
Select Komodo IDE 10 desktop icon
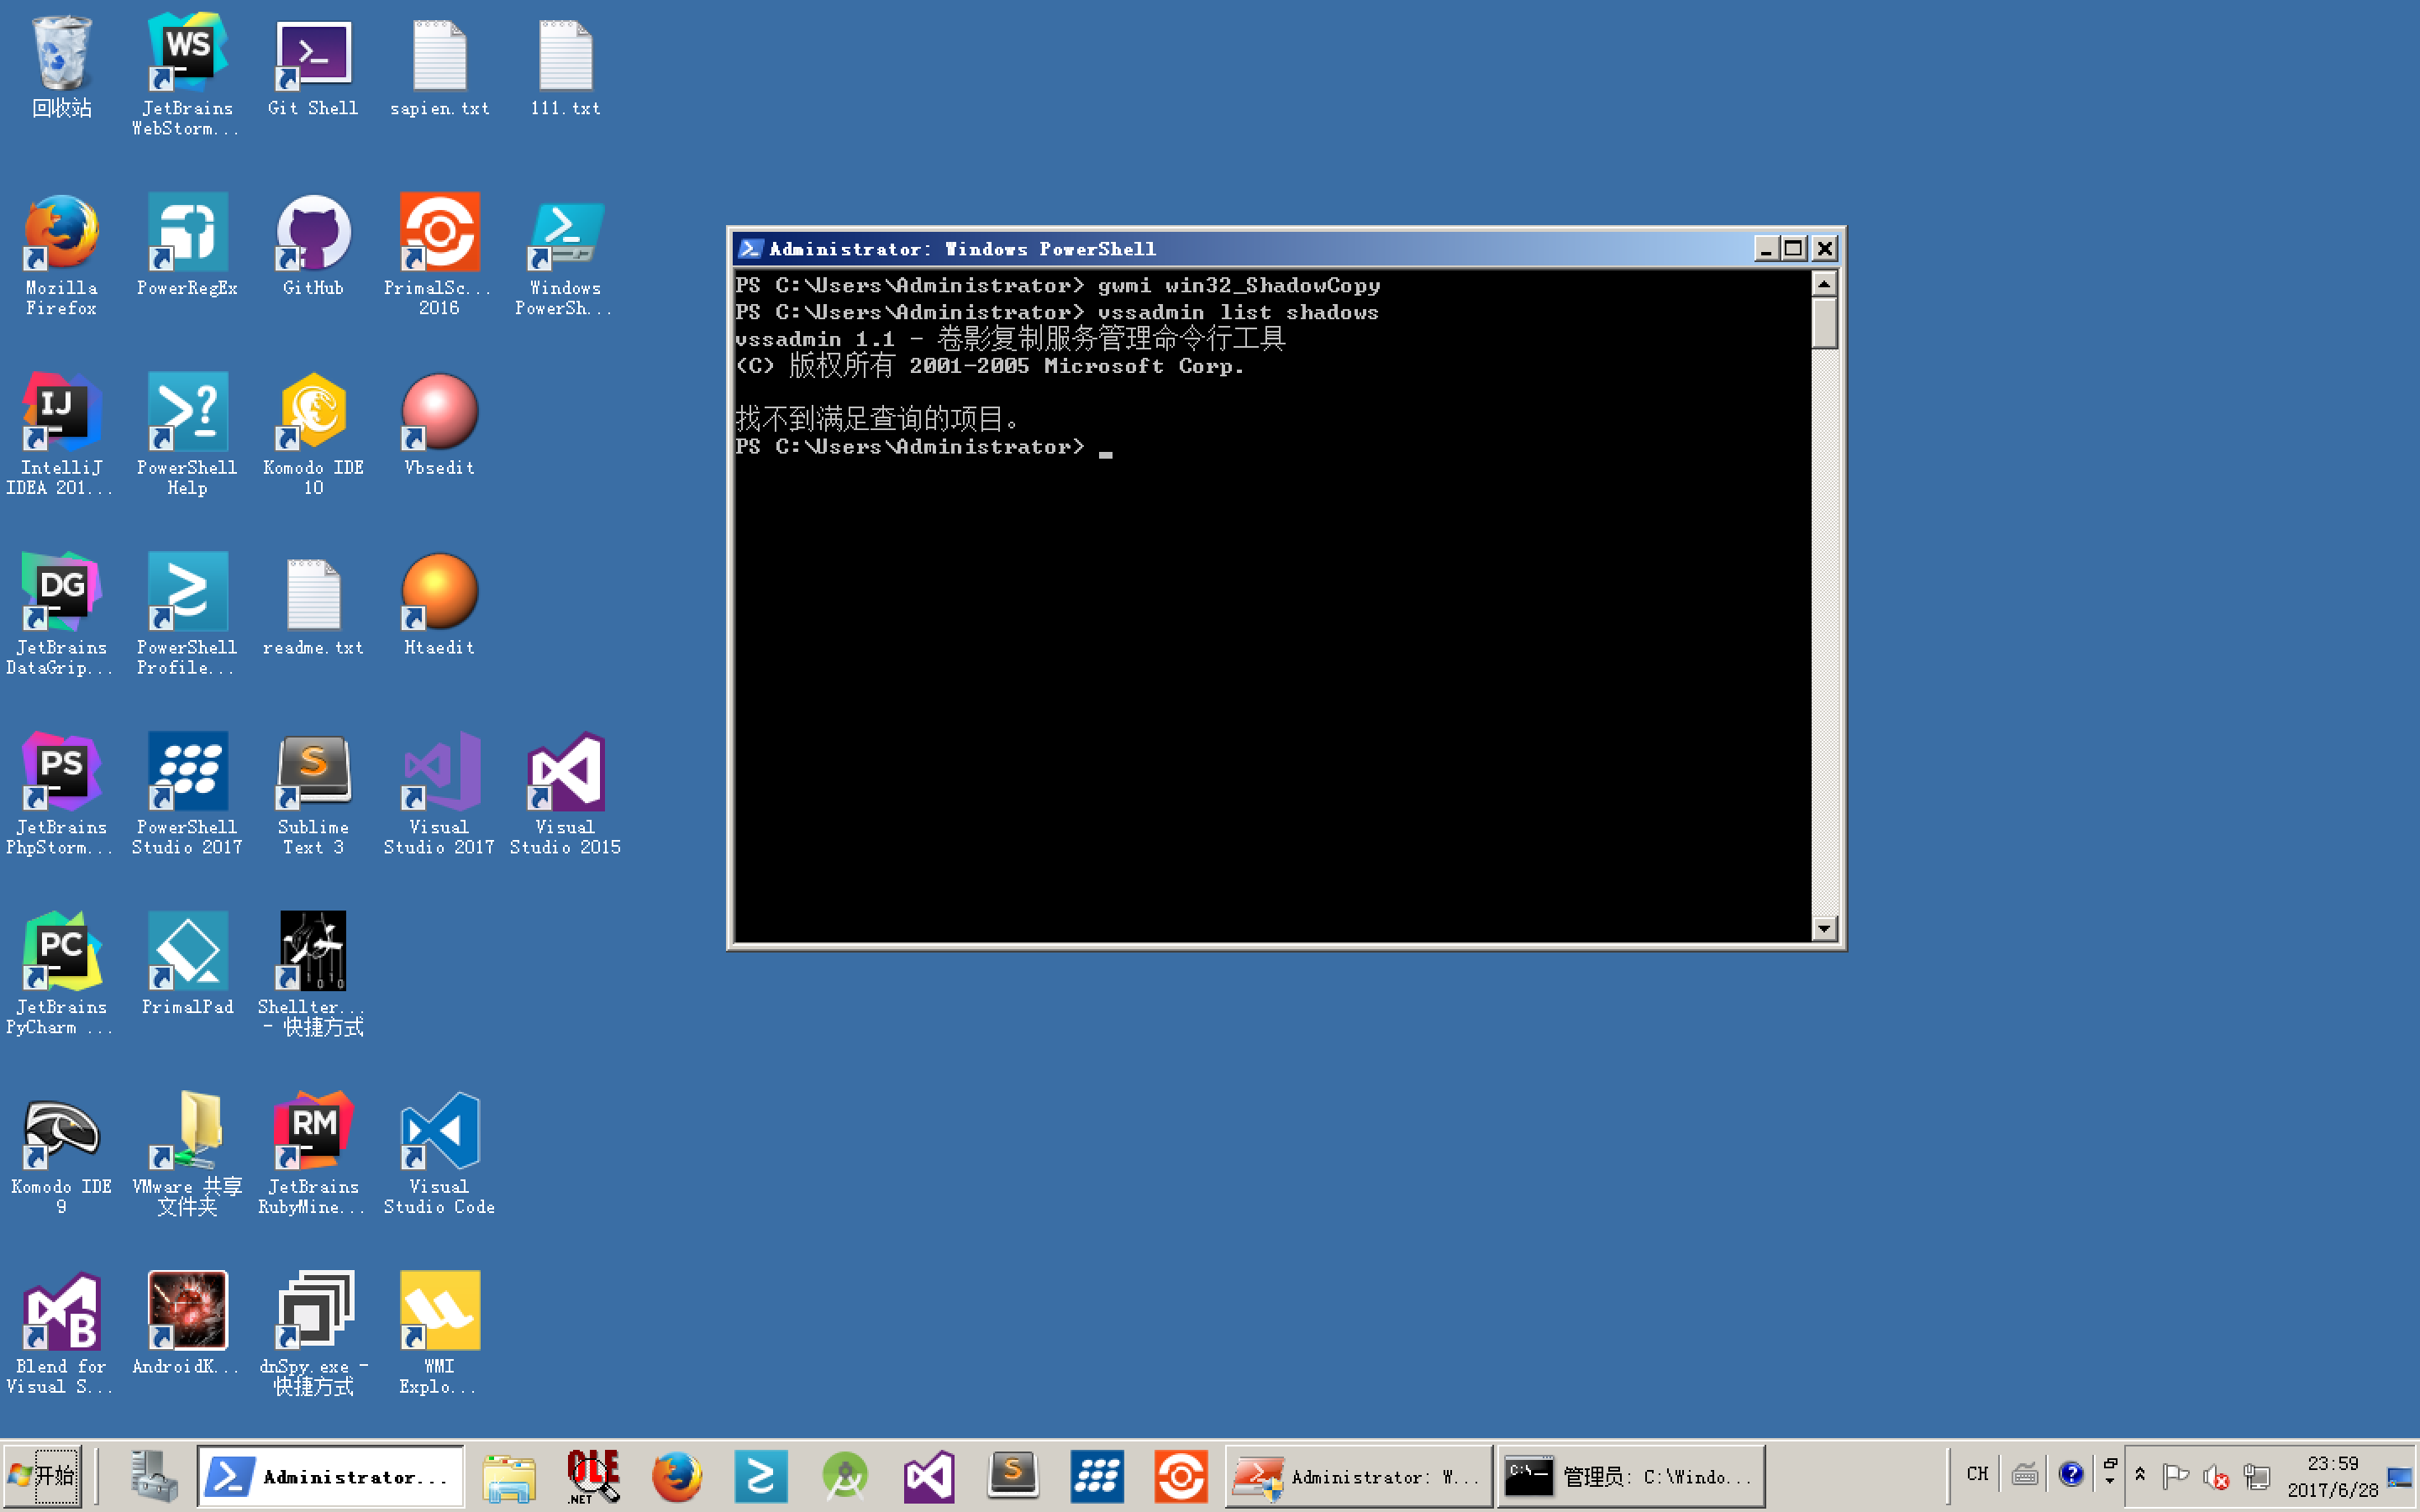click(313, 435)
